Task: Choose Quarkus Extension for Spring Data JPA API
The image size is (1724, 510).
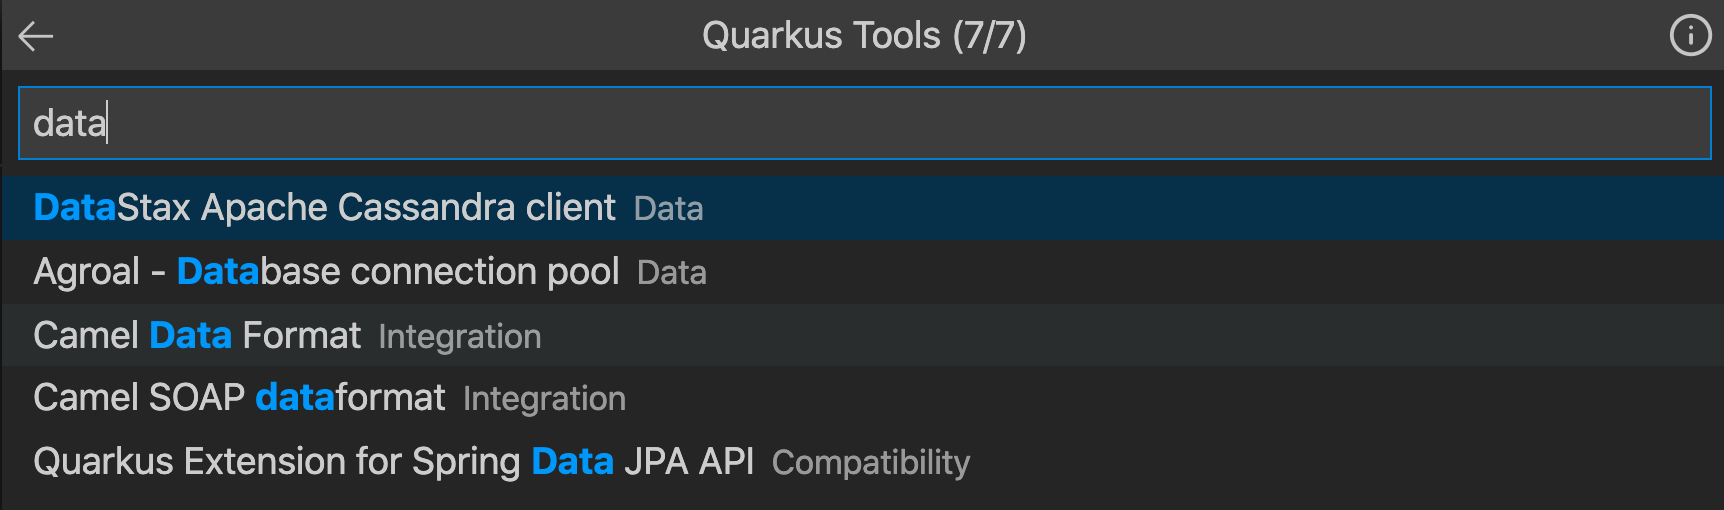Action: click(x=862, y=462)
